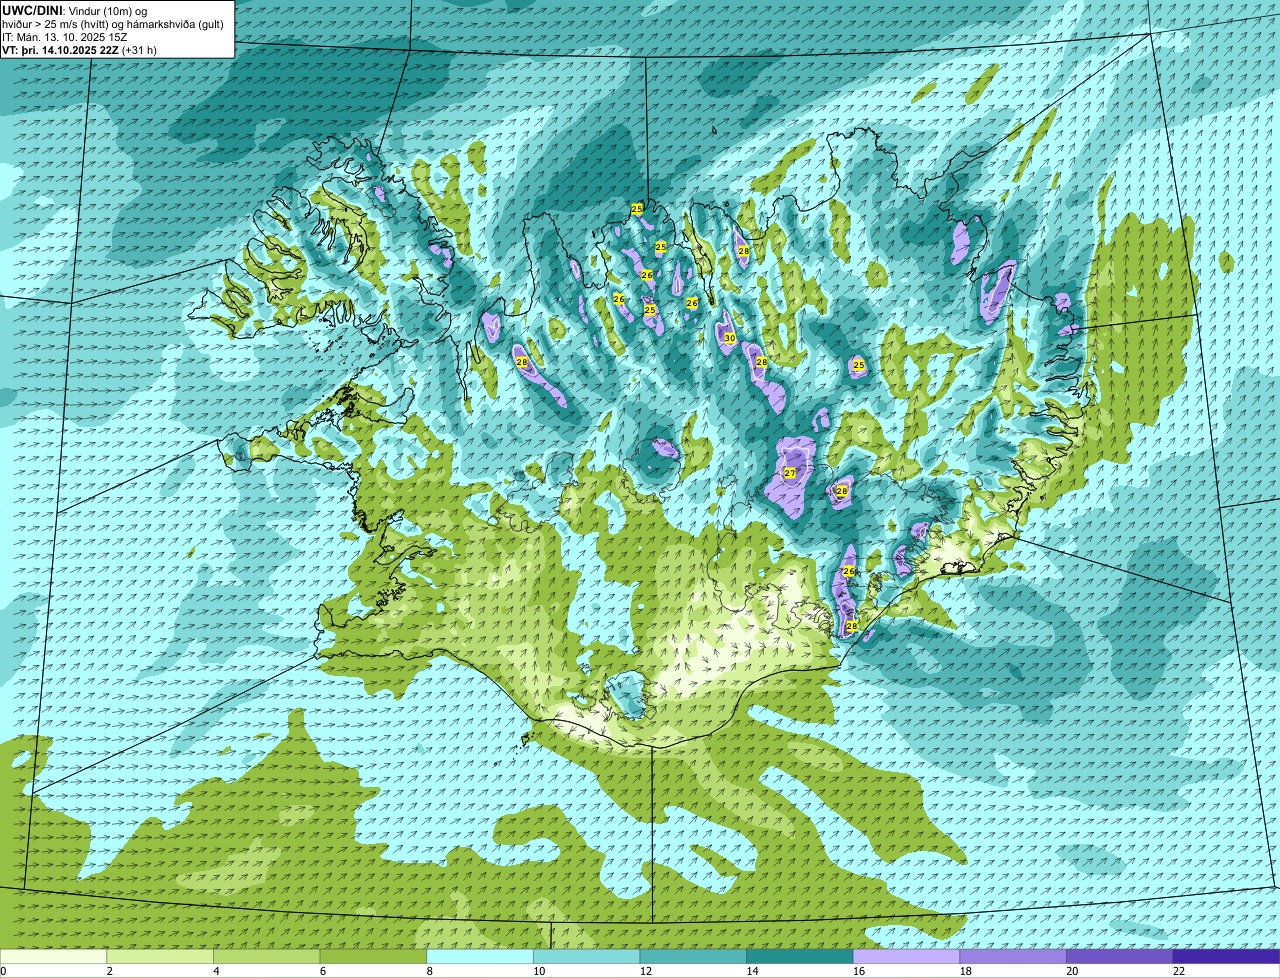1280x978 pixels.
Task: Click the yellow 30 m/s maximum gust marker
Action: (x=729, y=339)
